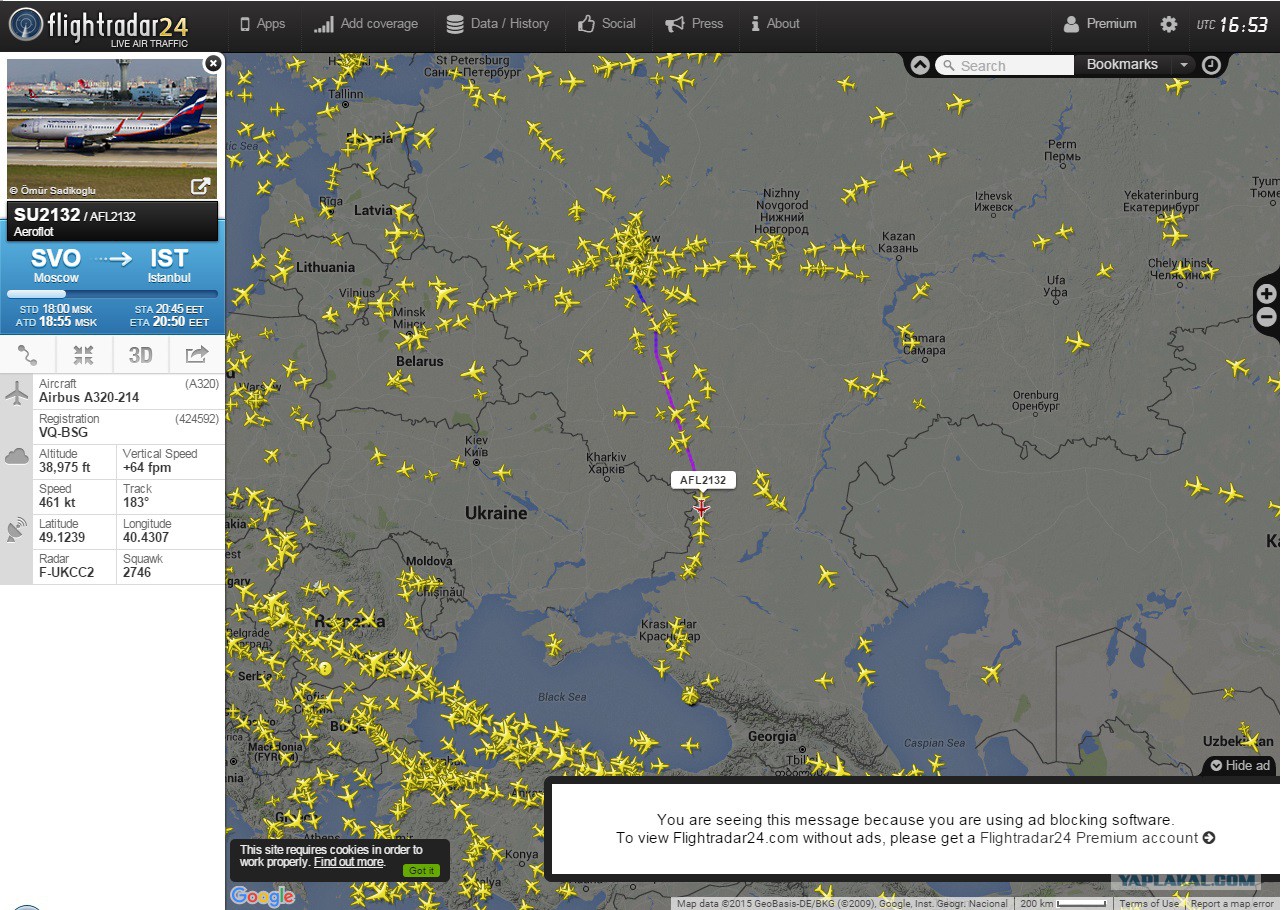Zoom in on the map
Image resolution: width=1281 pixels, height=910 pixels.
1267,294
